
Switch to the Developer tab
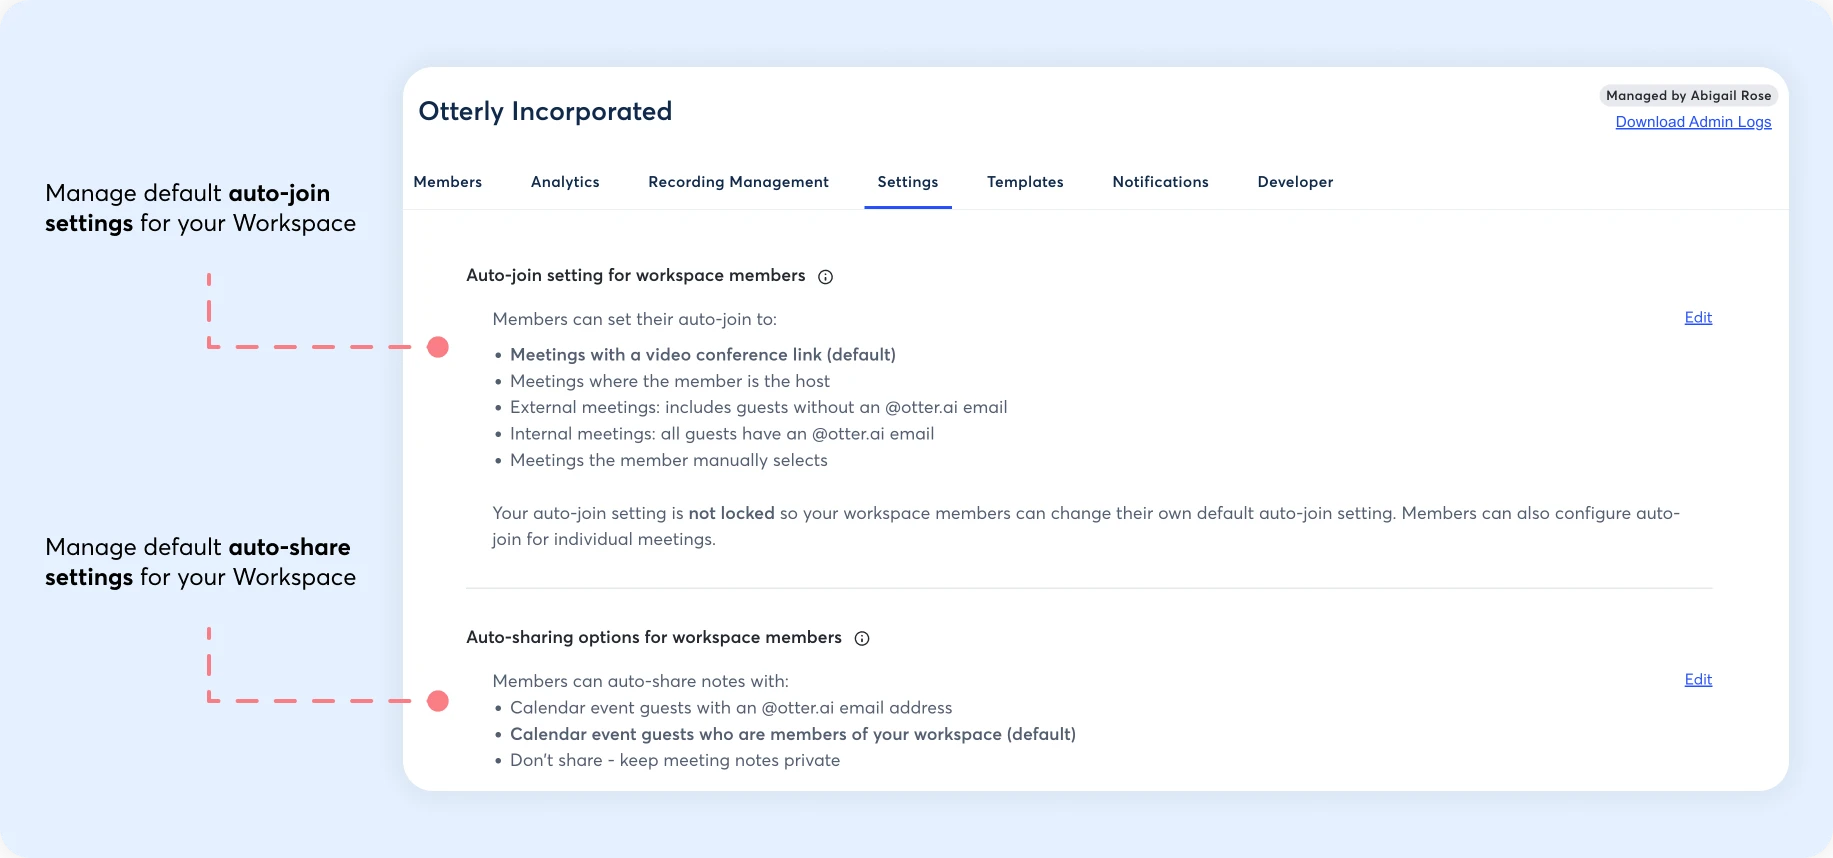coord(1295,182)
